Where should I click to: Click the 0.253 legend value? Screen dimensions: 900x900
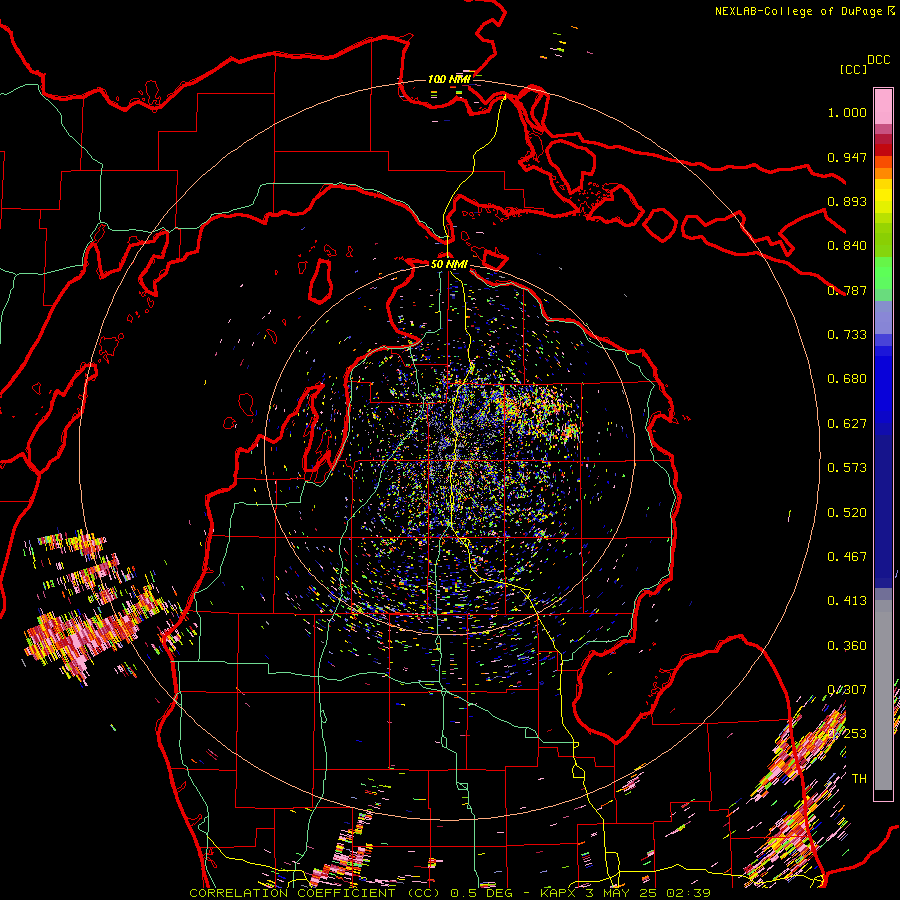coord(847,734)
